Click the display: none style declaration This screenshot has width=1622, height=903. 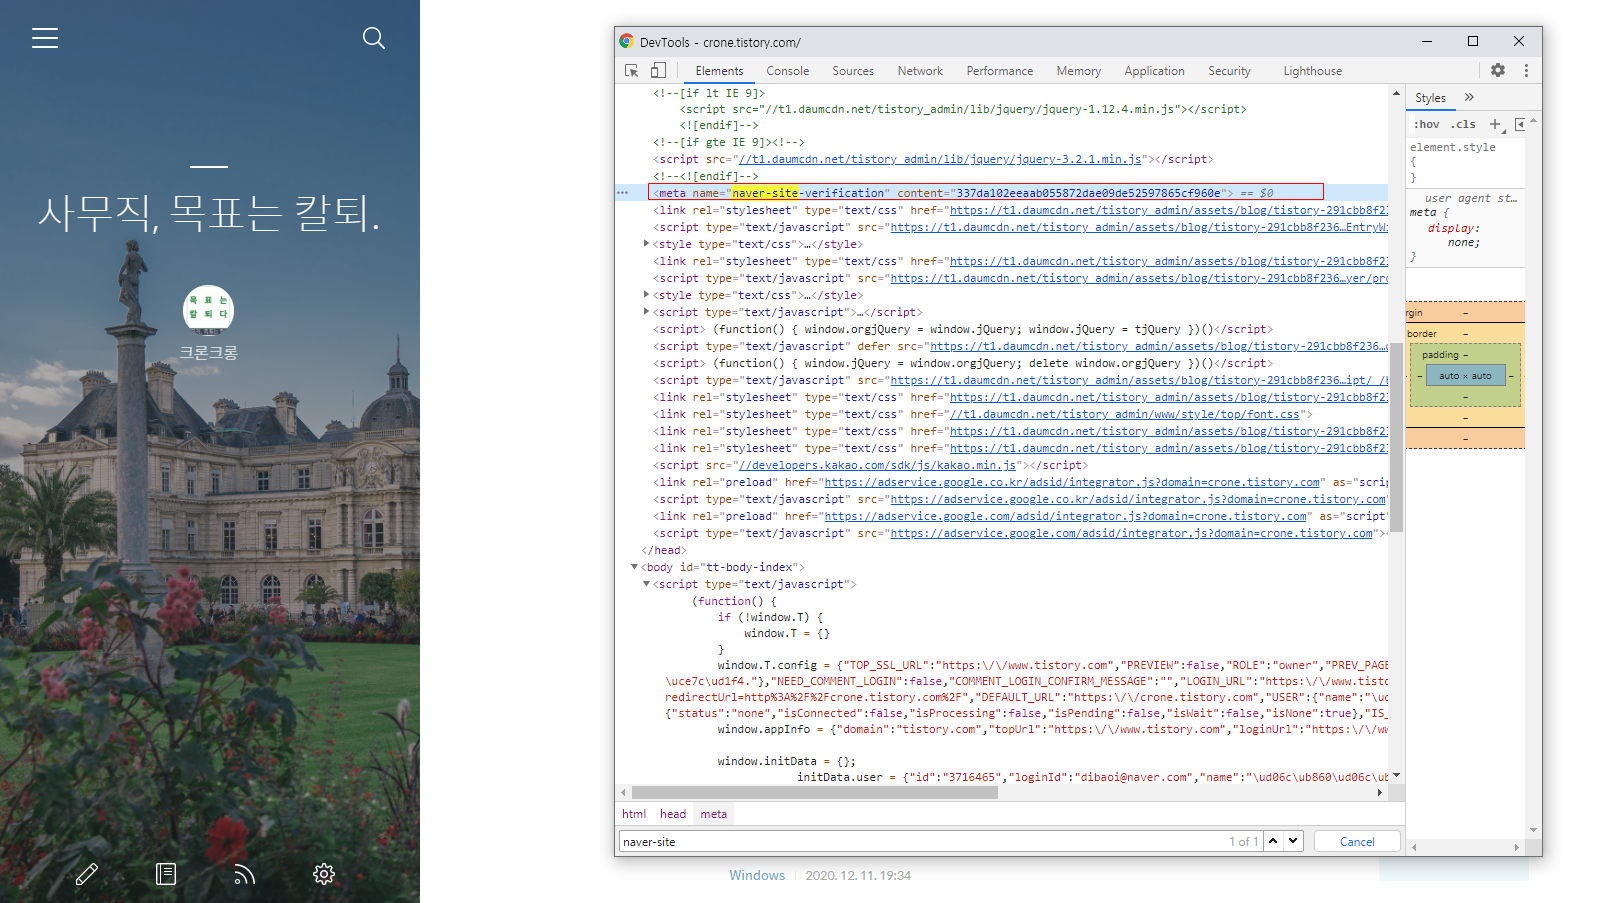pyautogui.click(x=1454, y=235)
